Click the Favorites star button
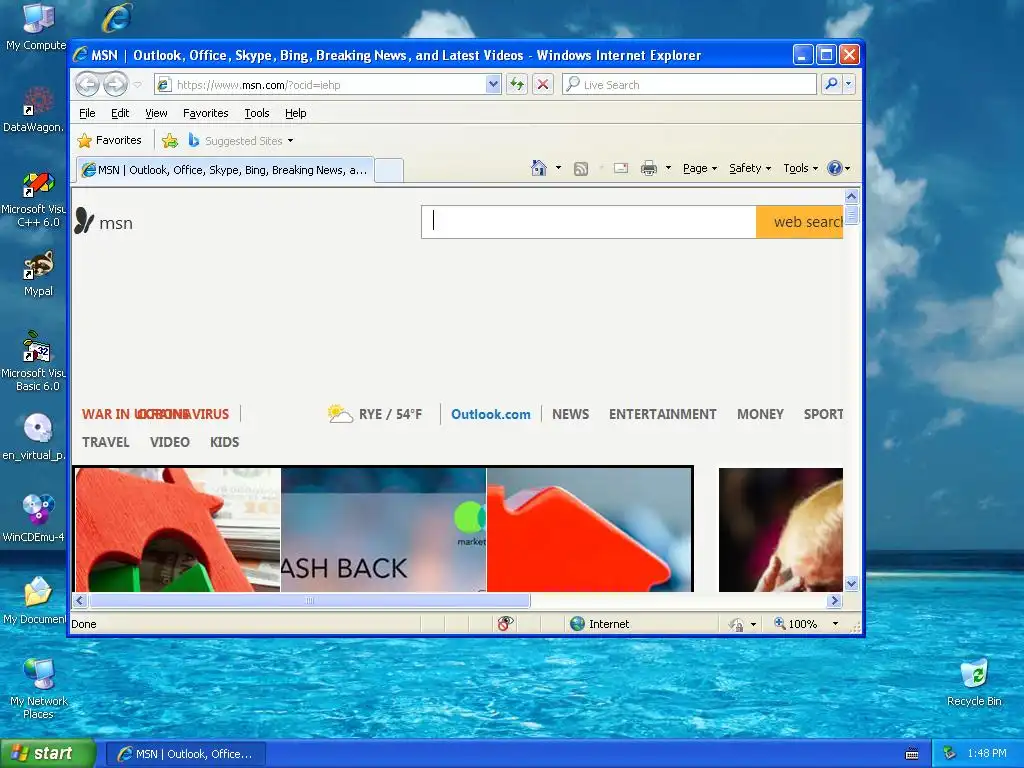This screenshot has height=768, width=1024. pyautogui.click(x=109, y=140)
